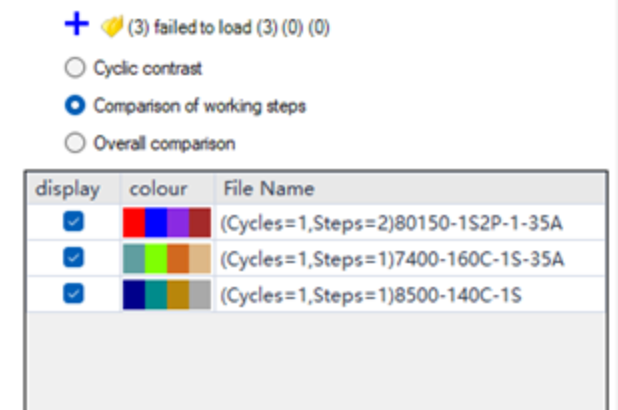The width and height of the screenshot is (618, 410).
Task: Select file row 8500-140C-1S
Action: point(372,295)
